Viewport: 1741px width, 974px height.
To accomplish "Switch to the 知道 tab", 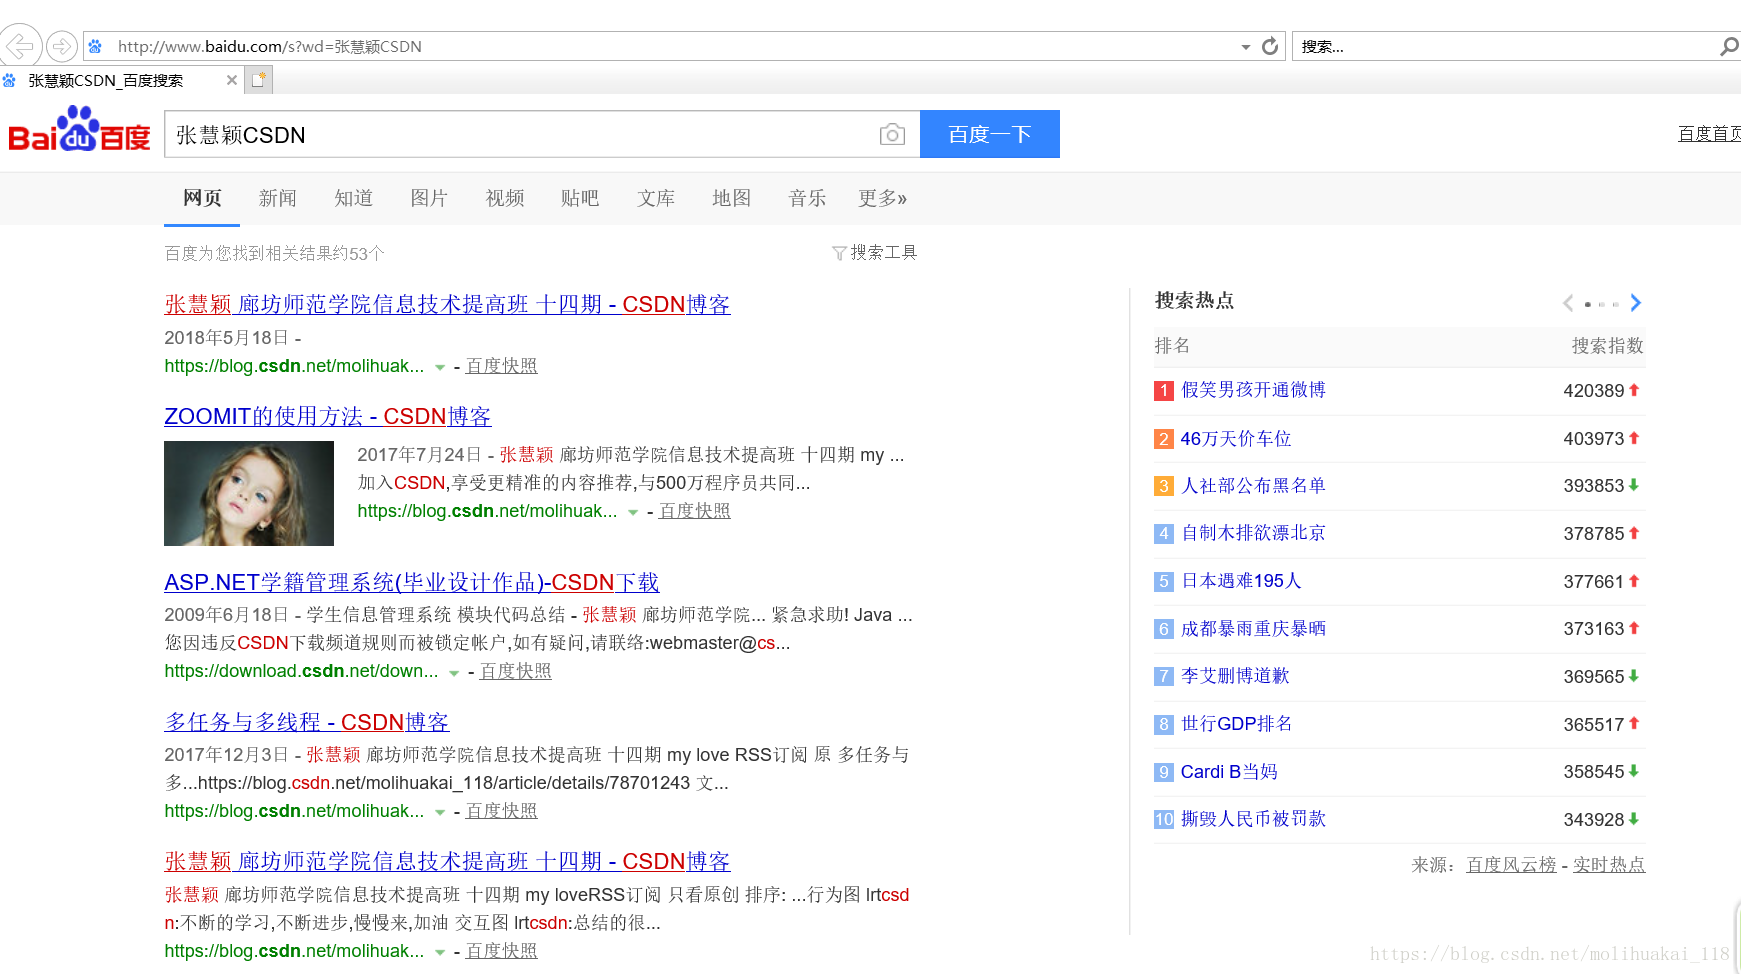I will tap(353, 198).
